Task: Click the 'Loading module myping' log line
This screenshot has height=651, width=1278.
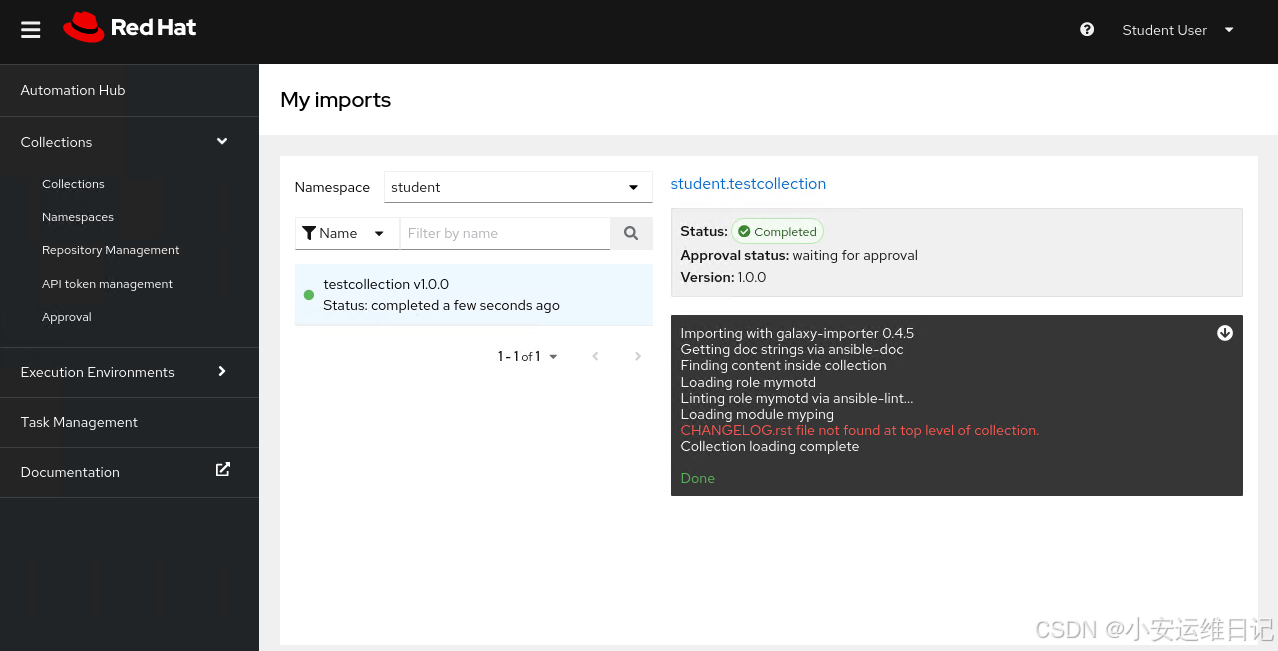Action: [x=757, y=414]
